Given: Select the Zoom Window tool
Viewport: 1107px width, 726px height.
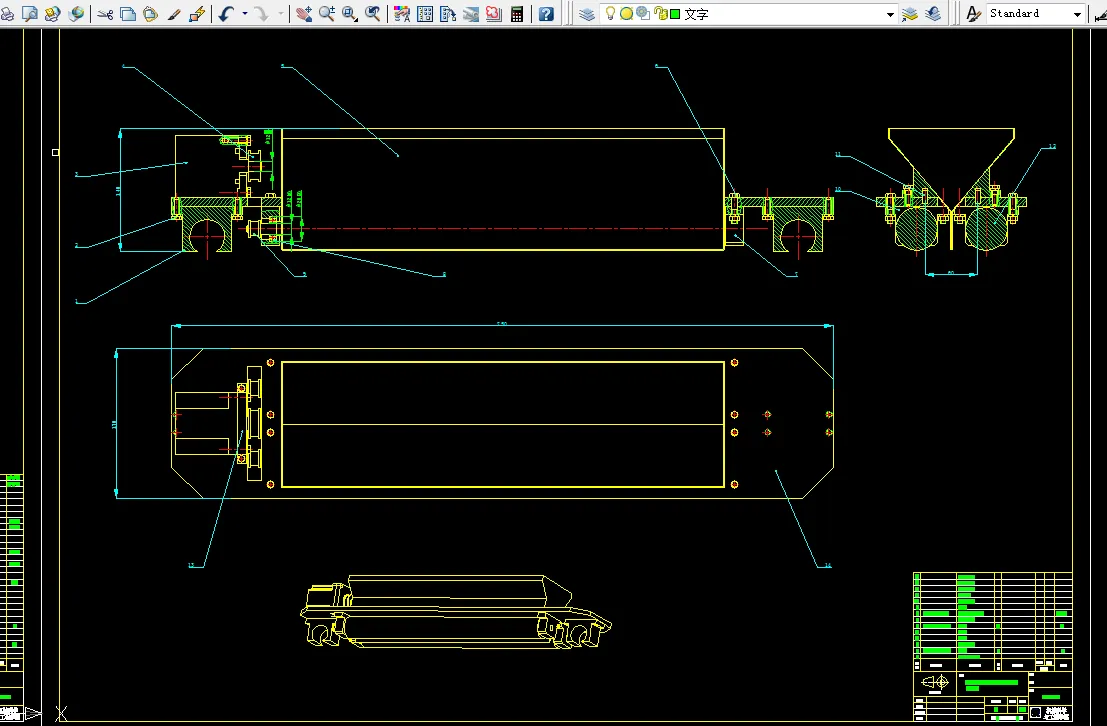Looking at the screenshot, I should point(349,13).
